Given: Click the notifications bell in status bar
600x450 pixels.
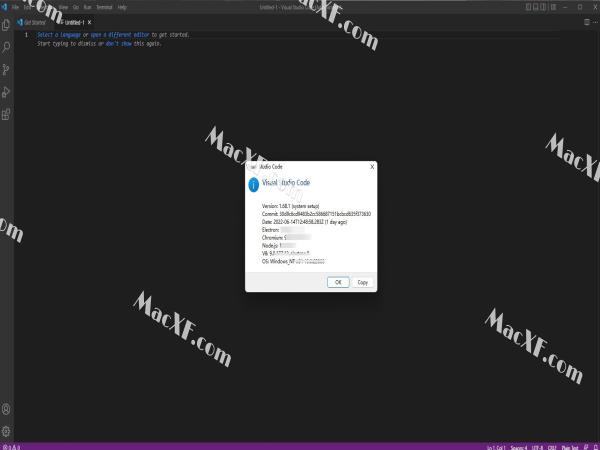Looking at the screenshot, I should [x=595, y=447].
